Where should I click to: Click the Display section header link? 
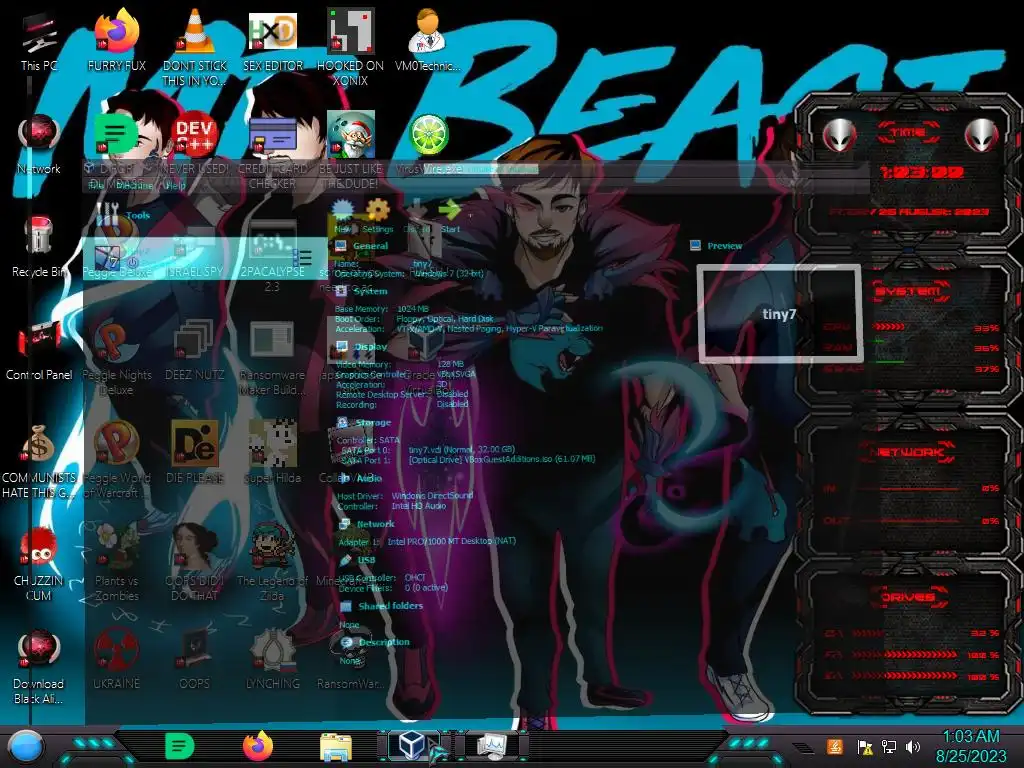[x=370, y=347]
